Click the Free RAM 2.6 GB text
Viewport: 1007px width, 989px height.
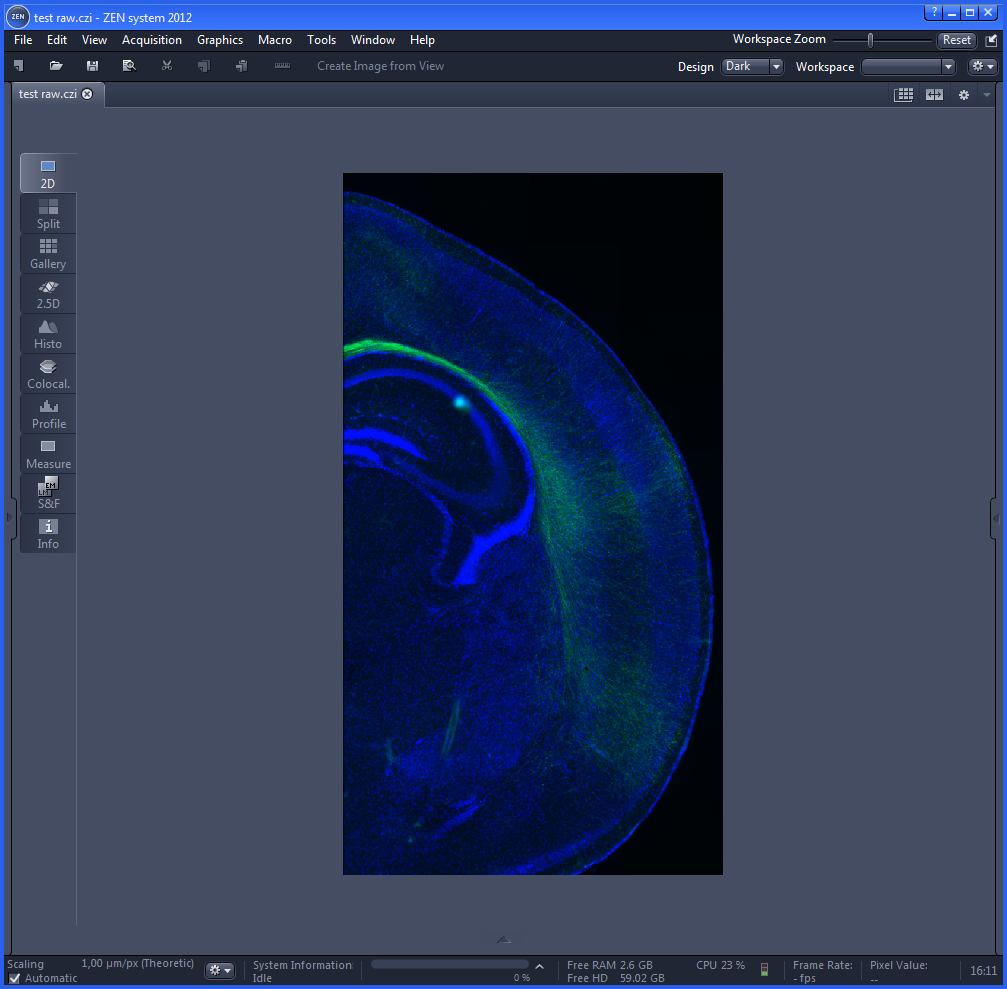click(609, 965)
